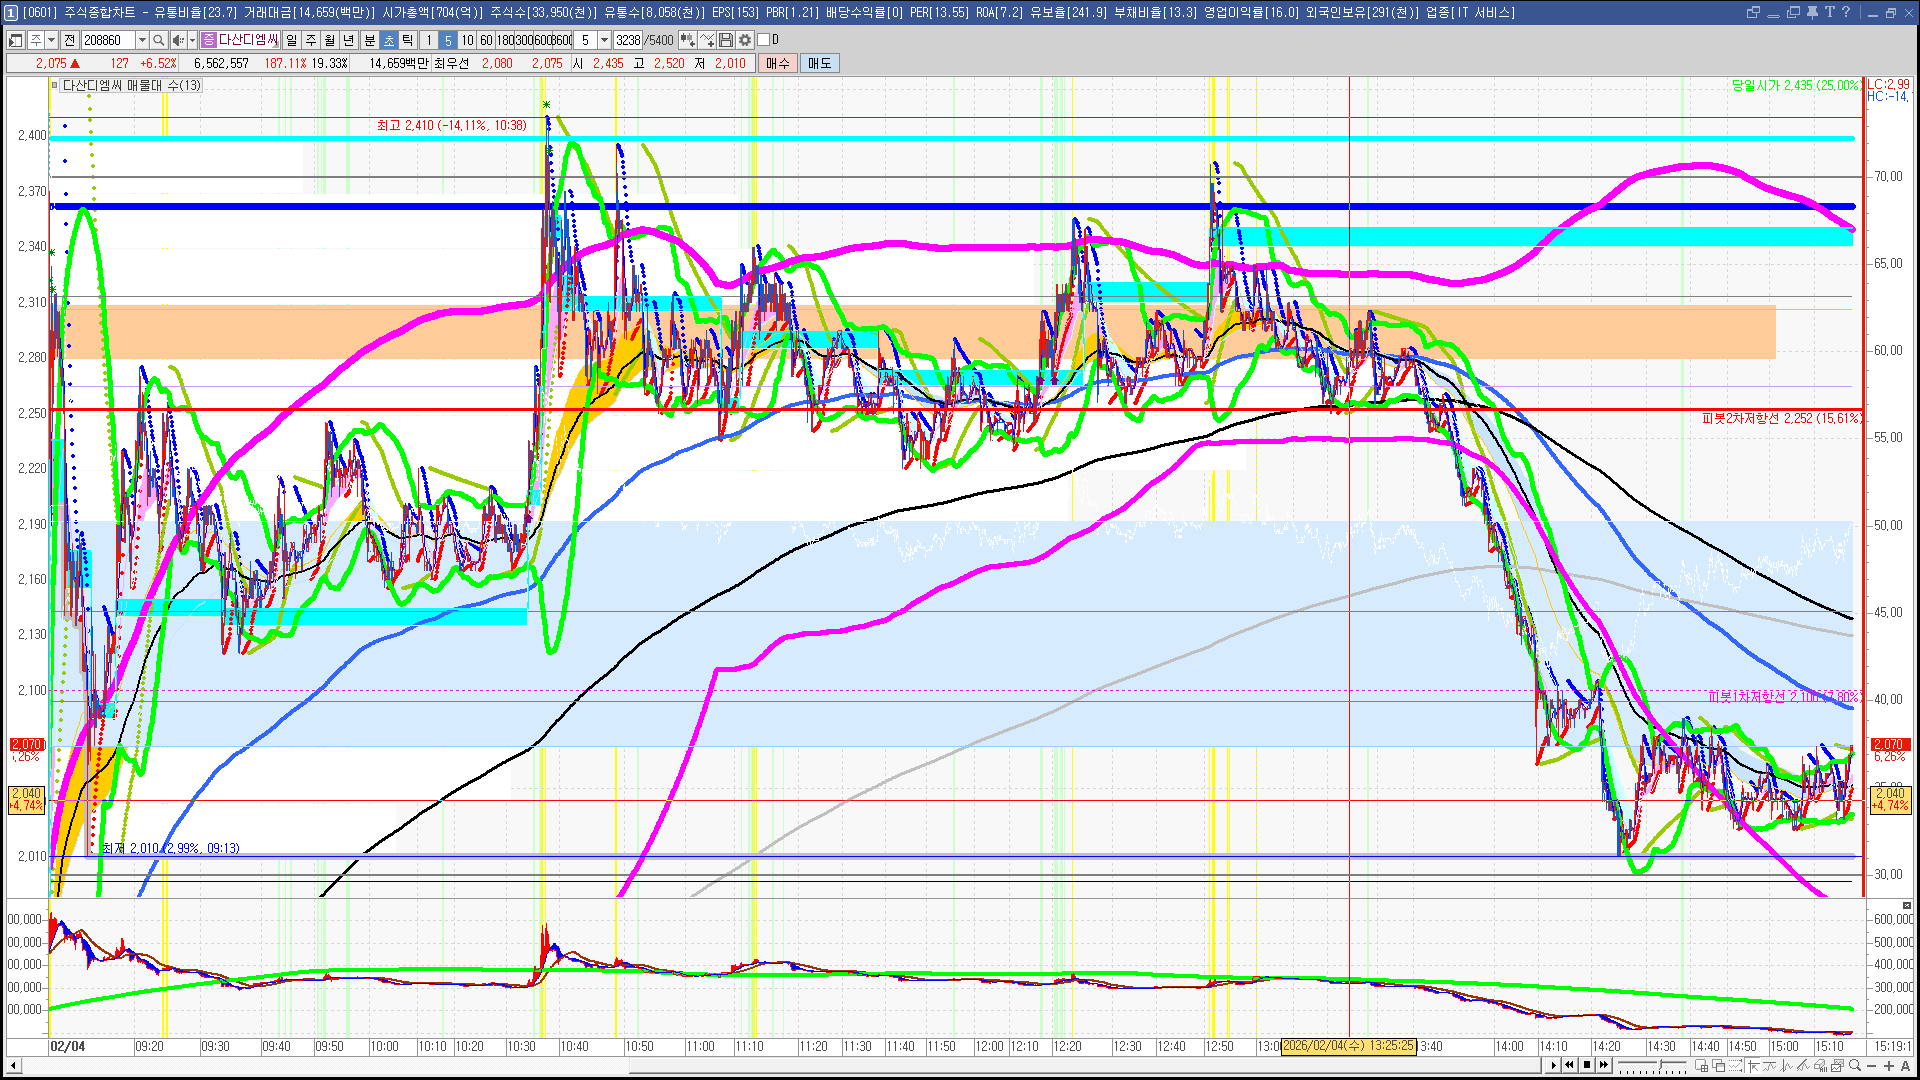Click the 매수 (buy) button
Screen dimensions: 1920x1080
tap(777, 63)
